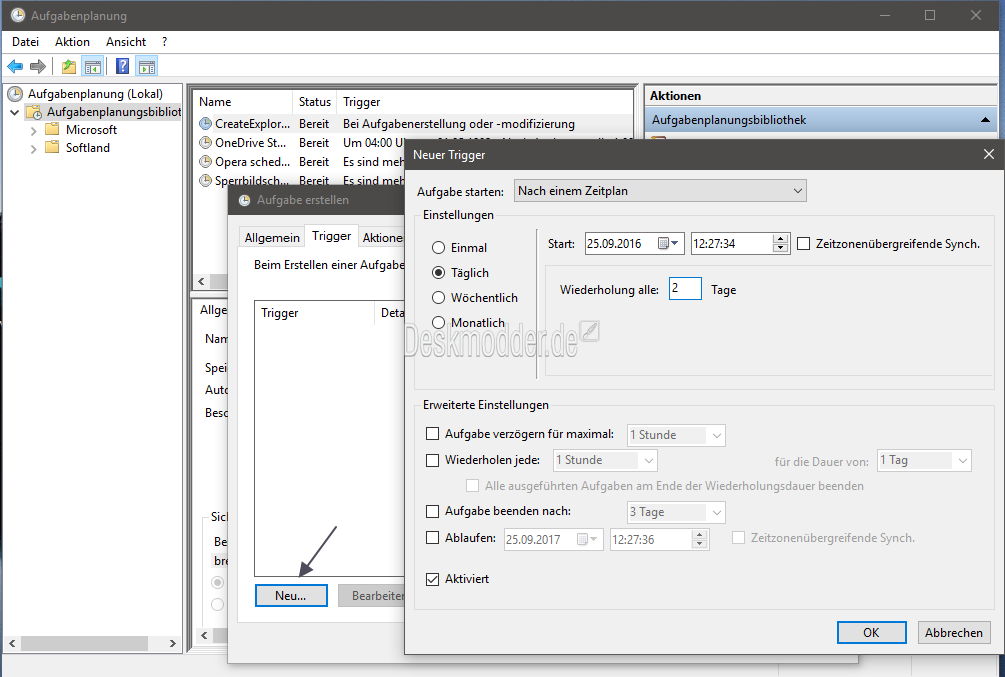
Task: Click the back arrow toolbar icon
Action: [15, 66]
